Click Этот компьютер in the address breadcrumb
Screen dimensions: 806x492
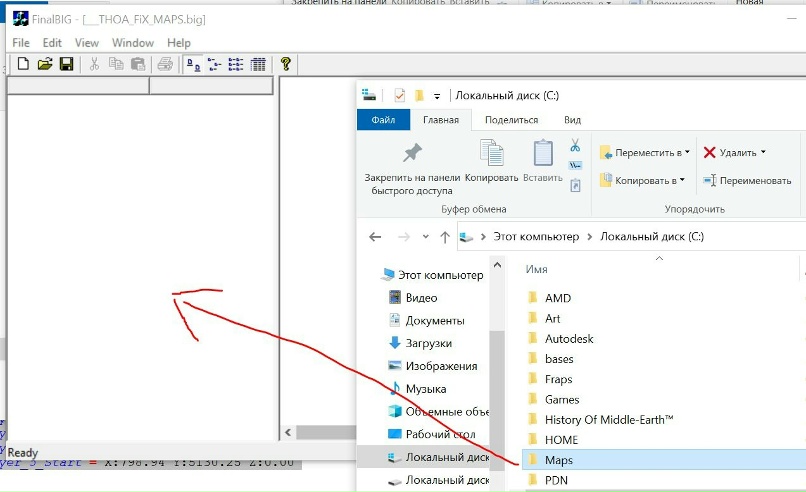coord(536,236)
